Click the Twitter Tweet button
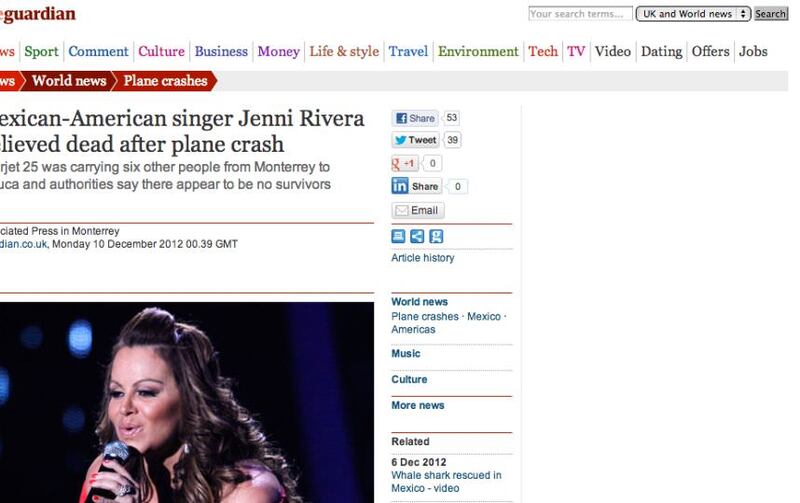800x503 pixels. 415,140
